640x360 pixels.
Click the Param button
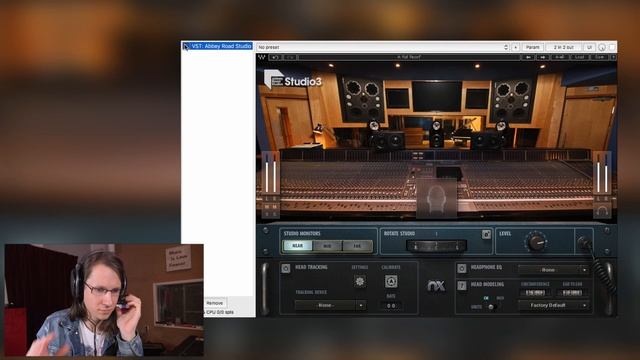tap(533, 47)
